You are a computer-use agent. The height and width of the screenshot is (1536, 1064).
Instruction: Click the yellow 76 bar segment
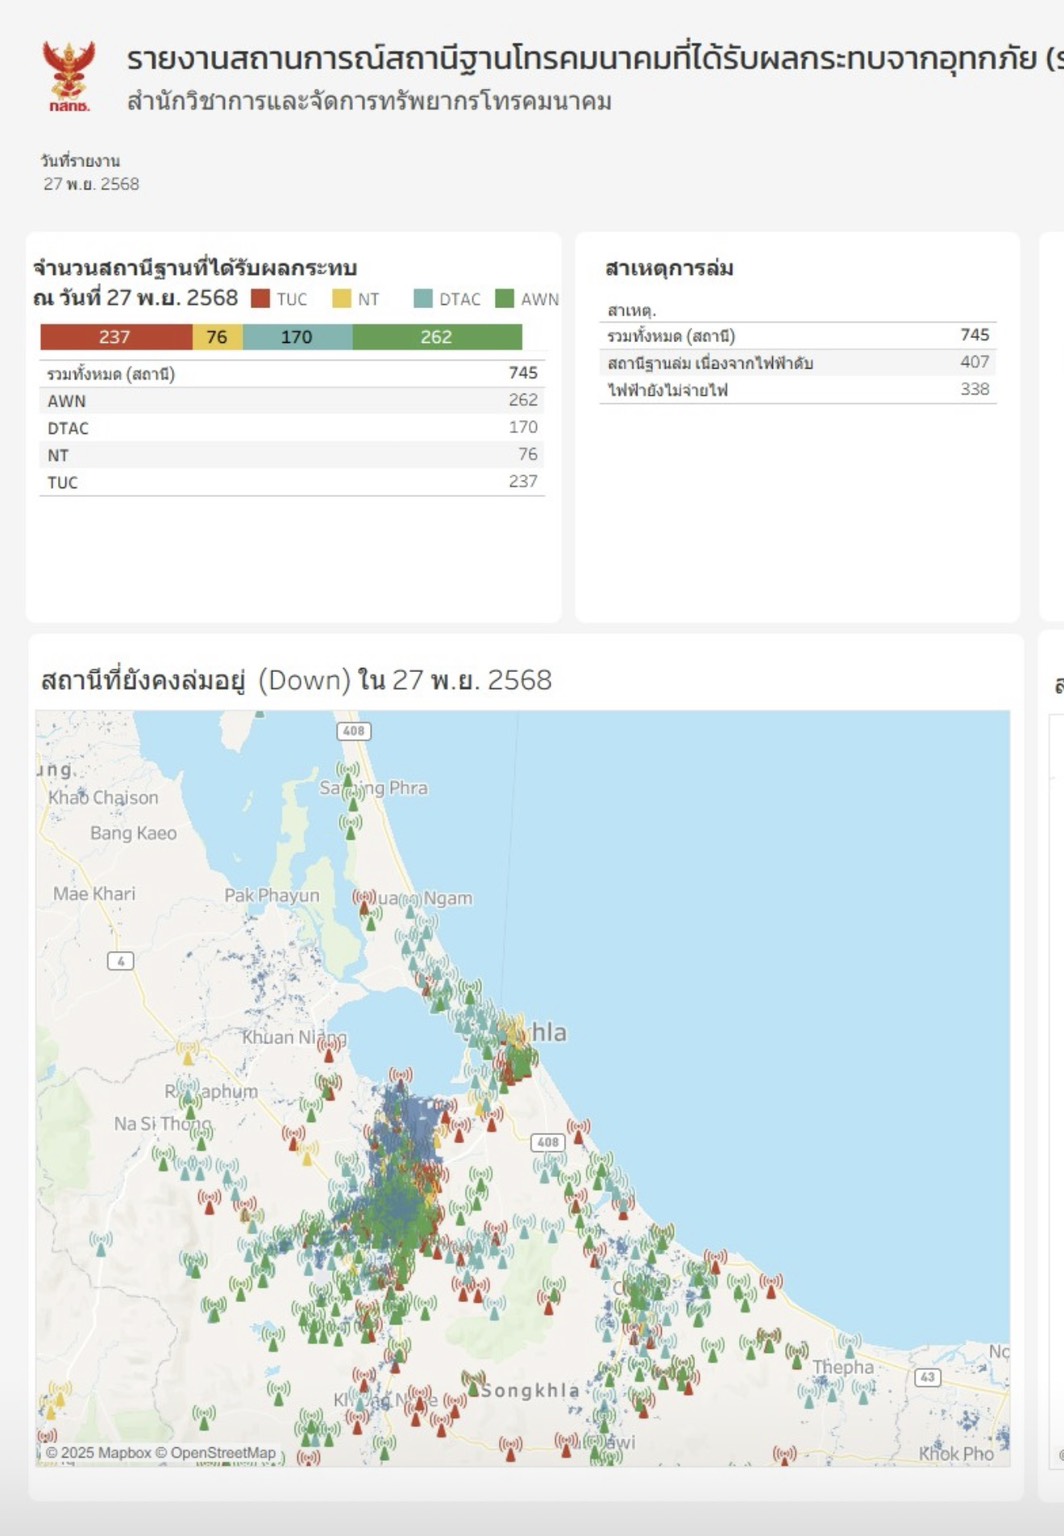pyautogui.click(x=217, y=337)
